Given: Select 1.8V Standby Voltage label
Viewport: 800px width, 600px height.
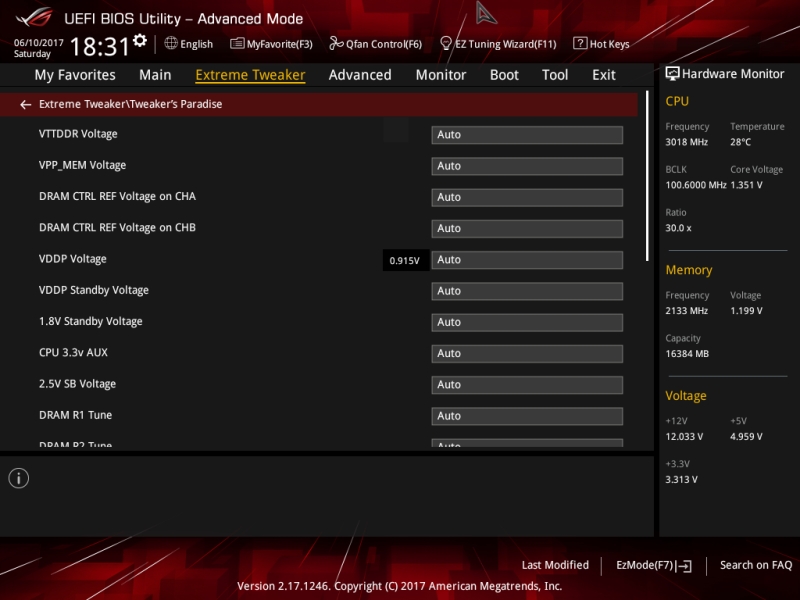Looking at the screenshot, I should tap(90, 321).
